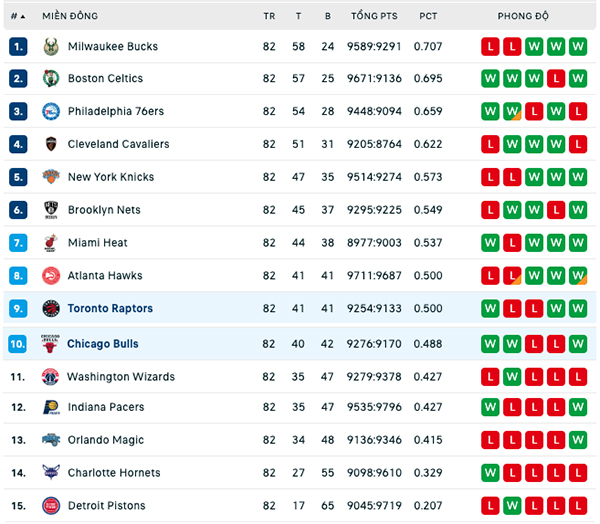
Task: Click the Boston Celtics team logo
Action: [51, 78]
